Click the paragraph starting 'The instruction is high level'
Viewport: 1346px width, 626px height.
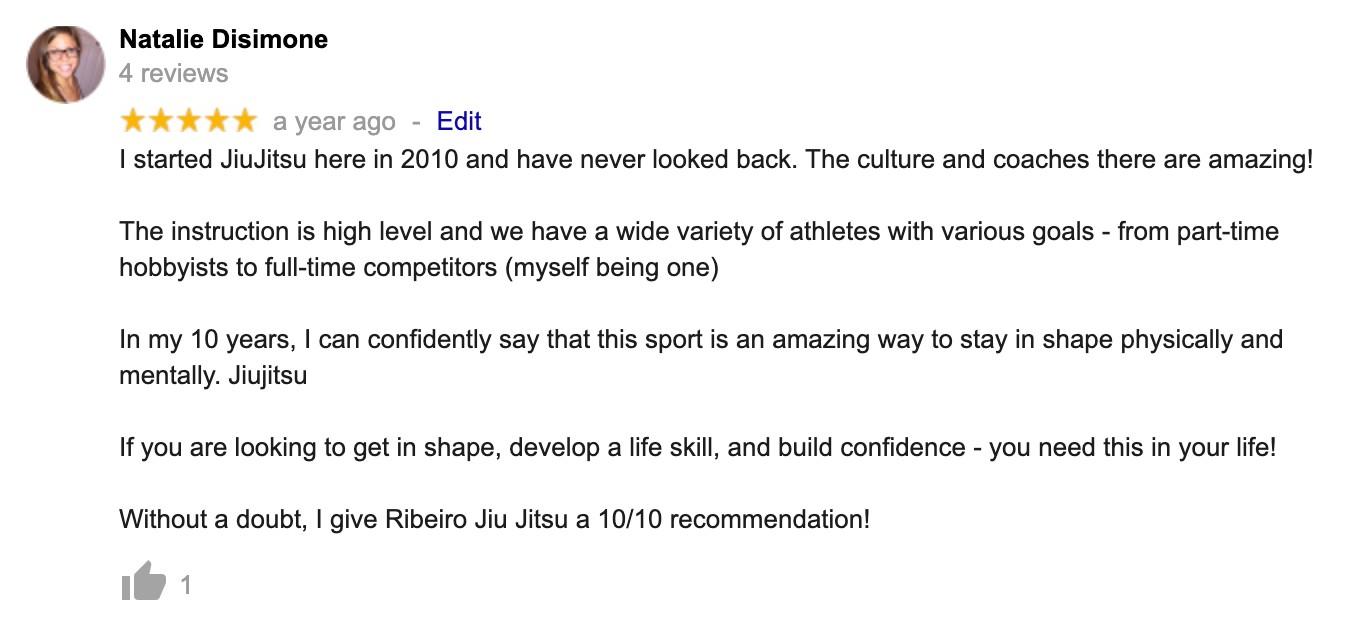click(699, 250)
